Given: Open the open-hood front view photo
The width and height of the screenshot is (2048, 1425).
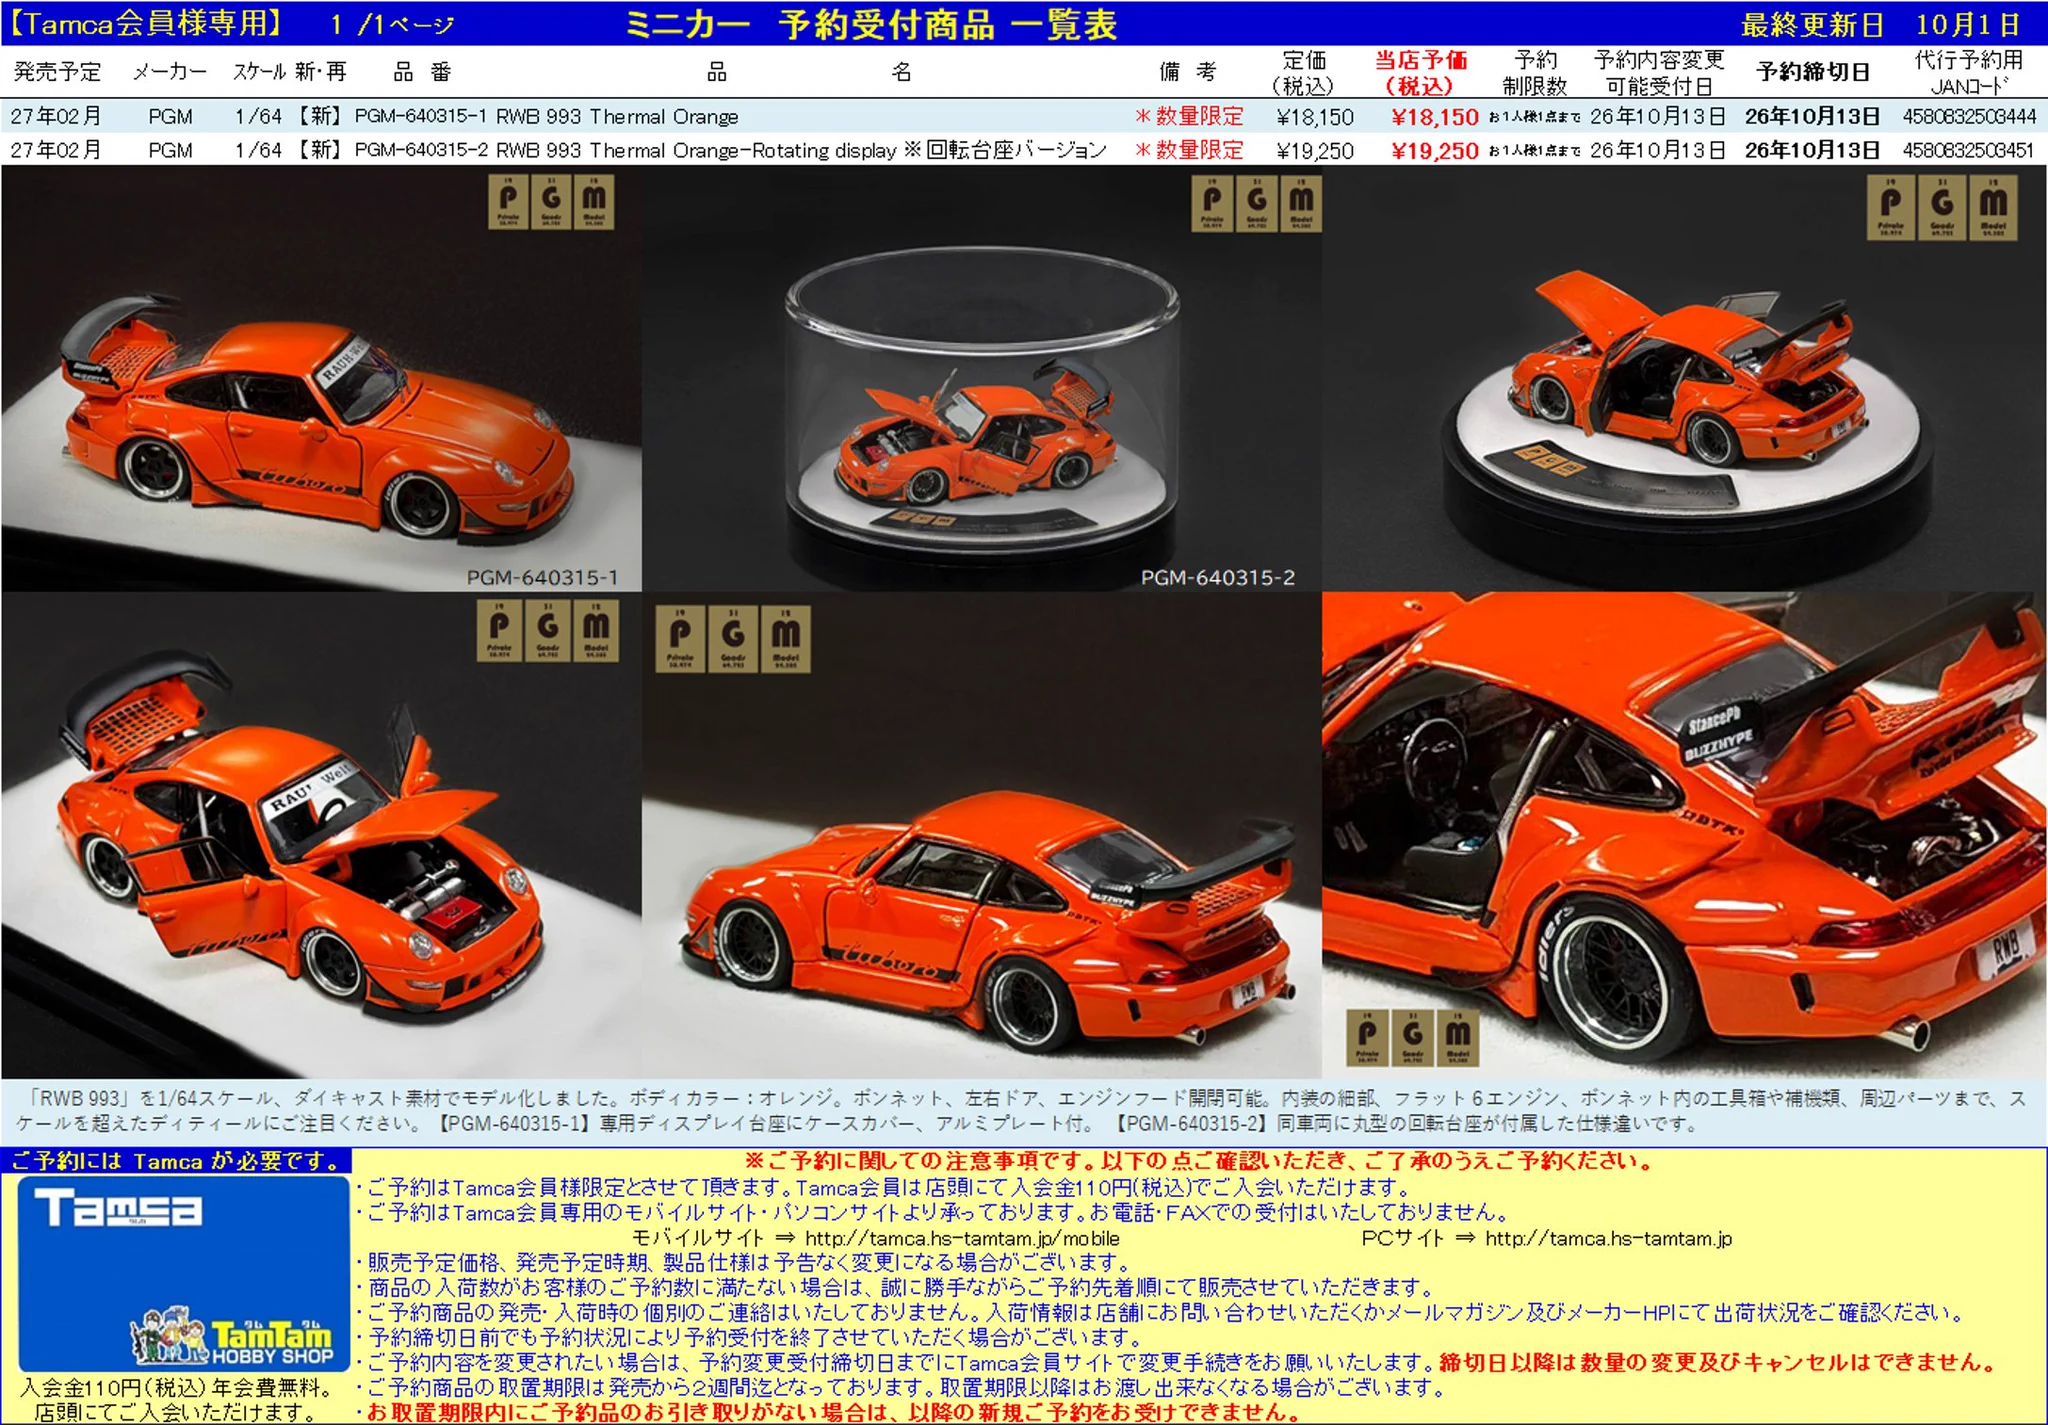Looking at the screenshot, I should point(321,834).
